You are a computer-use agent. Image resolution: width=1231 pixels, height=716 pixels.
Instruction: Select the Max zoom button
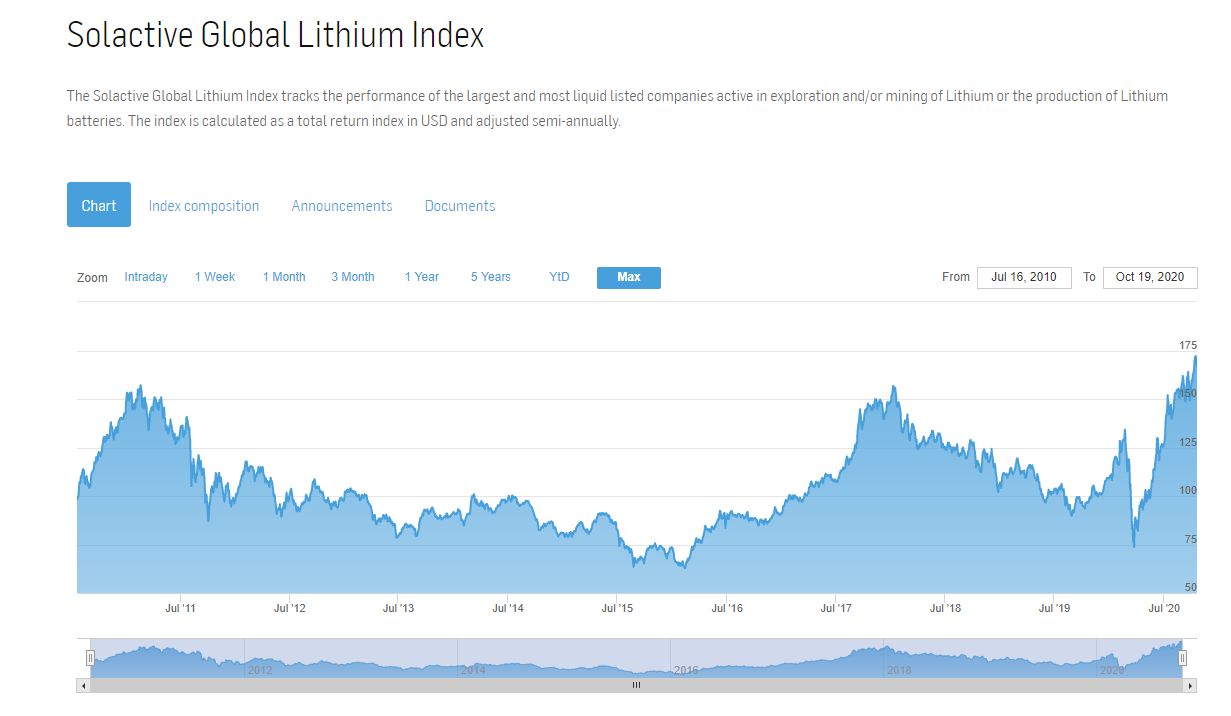[629, 278]
